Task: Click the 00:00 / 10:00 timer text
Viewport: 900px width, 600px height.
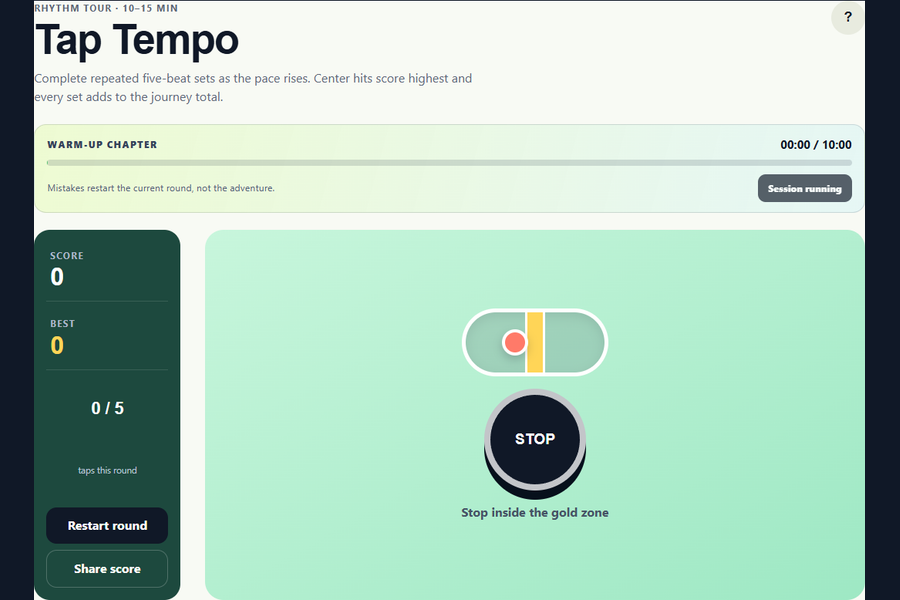Action: (816, 145)
